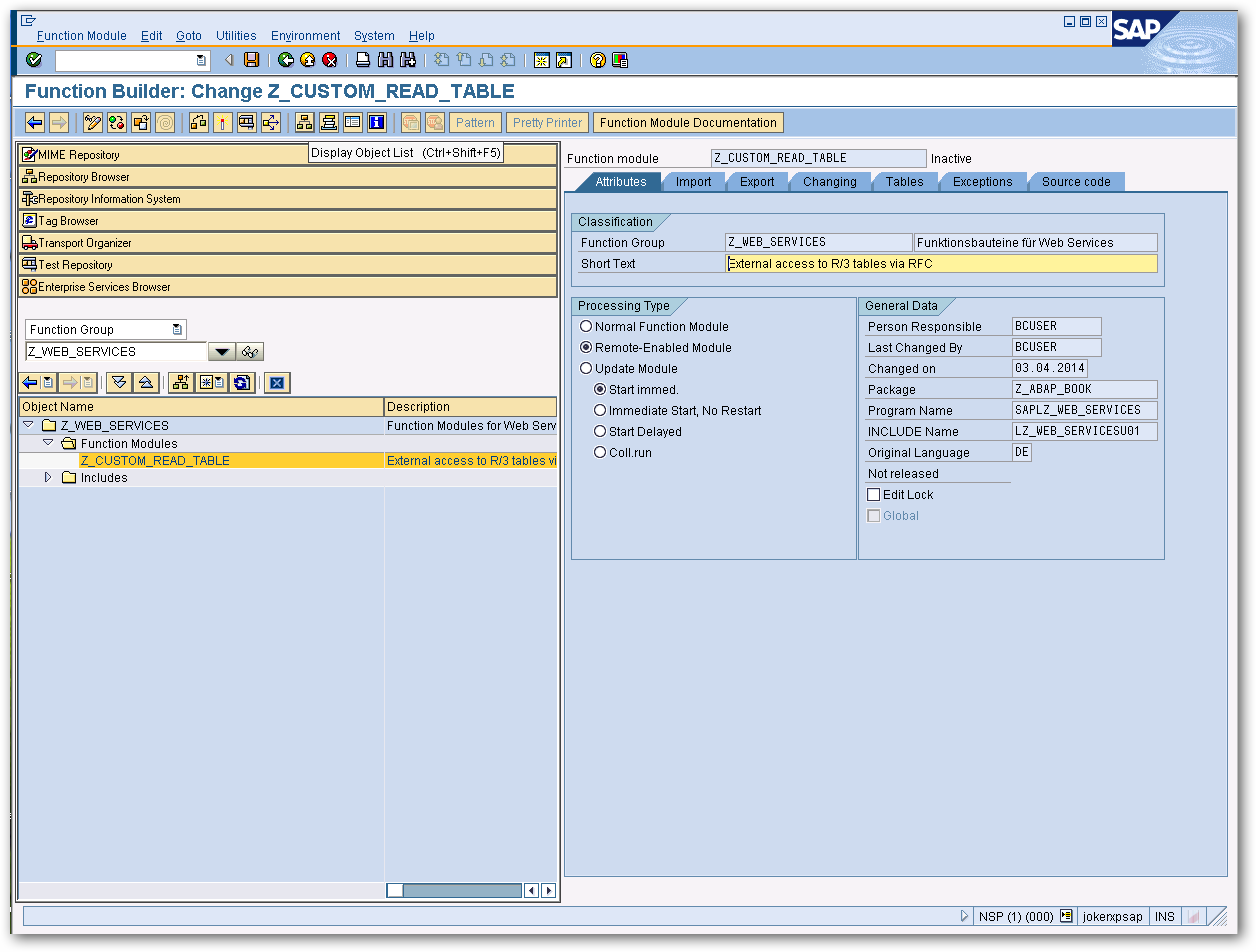Select the Update Module radio button
Screen dimensions: 1256x952
pos(586,369)
